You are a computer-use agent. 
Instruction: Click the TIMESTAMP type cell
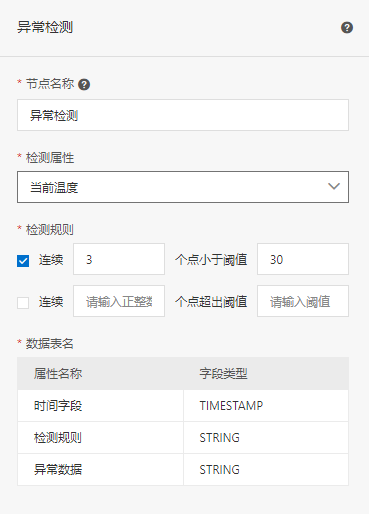[266, 405]
